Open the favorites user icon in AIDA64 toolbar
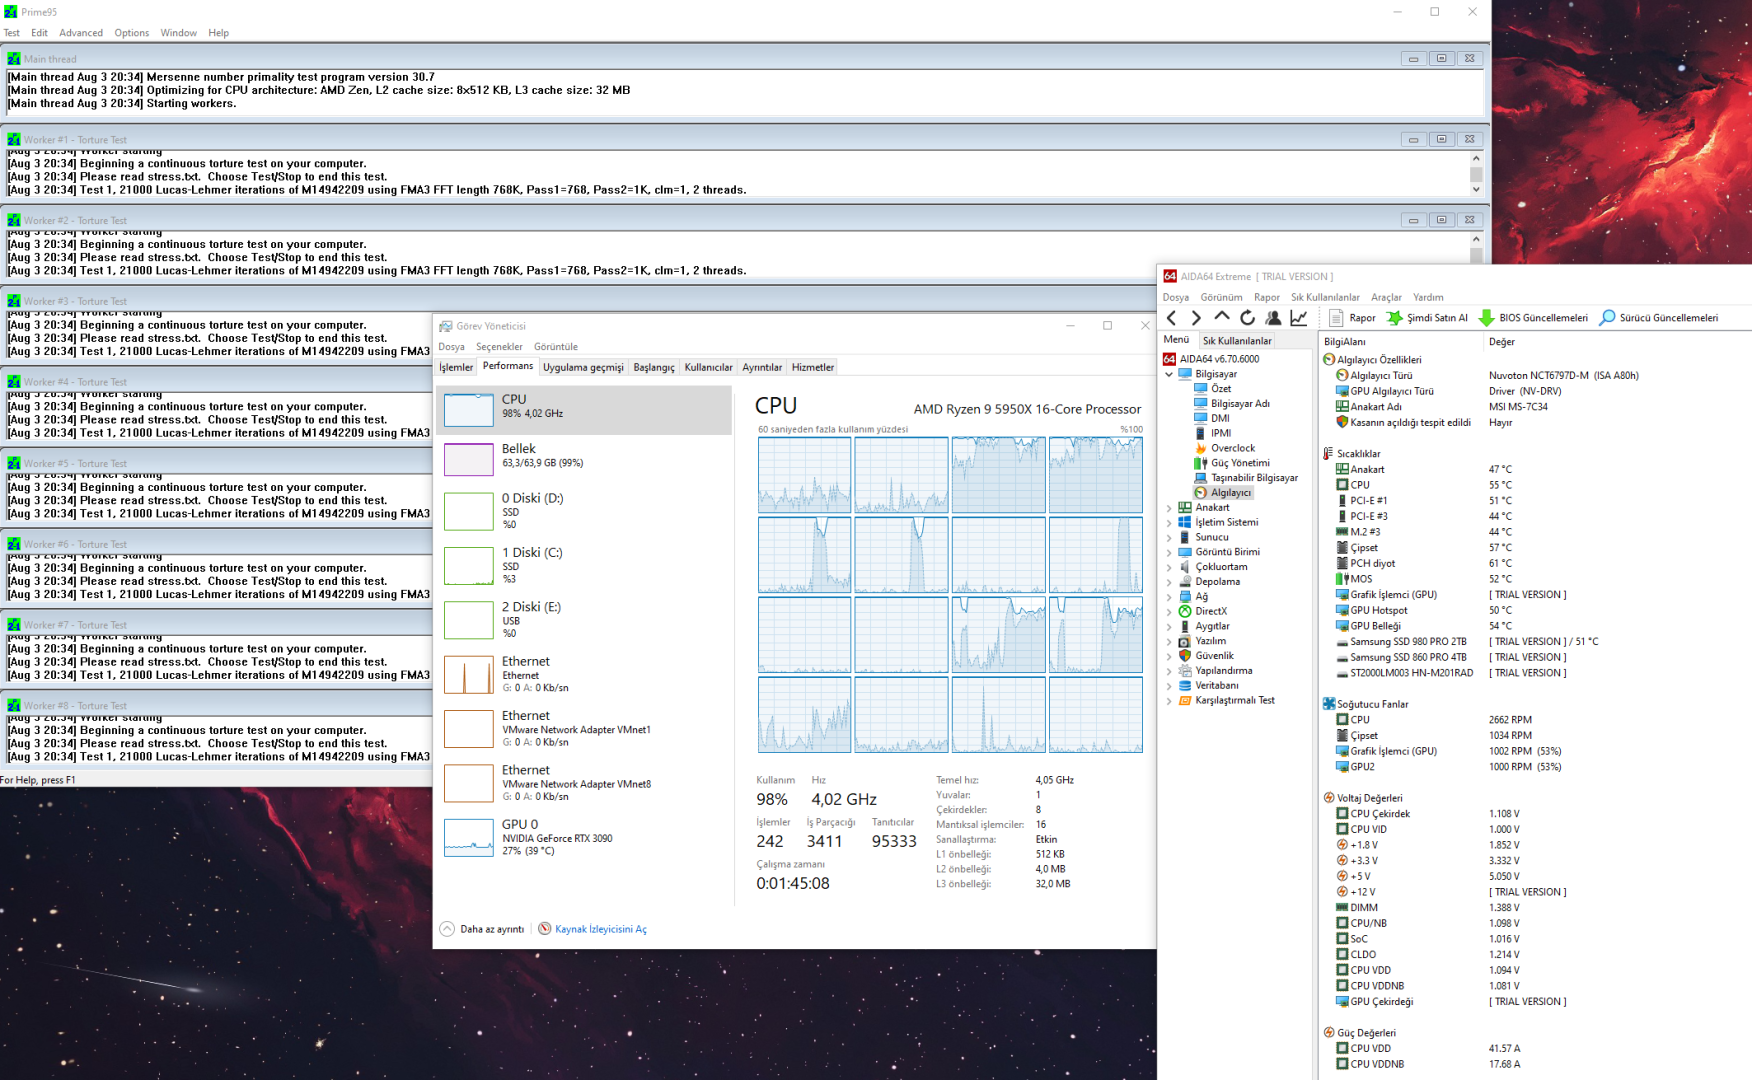 pos(1273,318)
